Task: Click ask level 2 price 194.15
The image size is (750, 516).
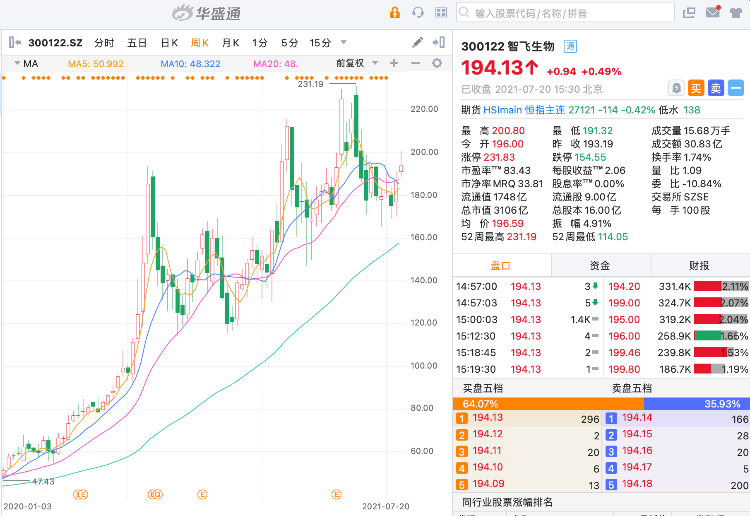Action: coord(637,434)
